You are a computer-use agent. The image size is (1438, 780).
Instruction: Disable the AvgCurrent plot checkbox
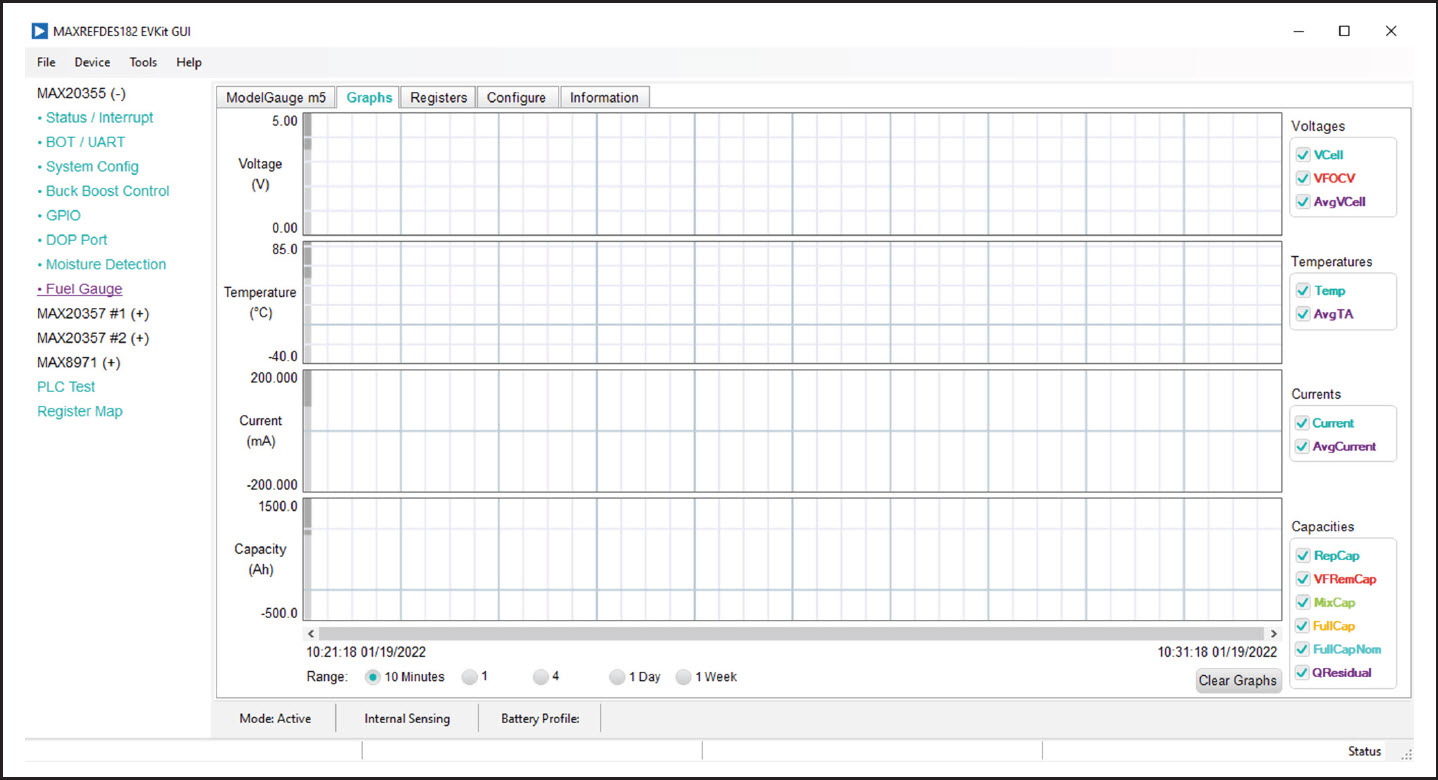point(1303,447)
